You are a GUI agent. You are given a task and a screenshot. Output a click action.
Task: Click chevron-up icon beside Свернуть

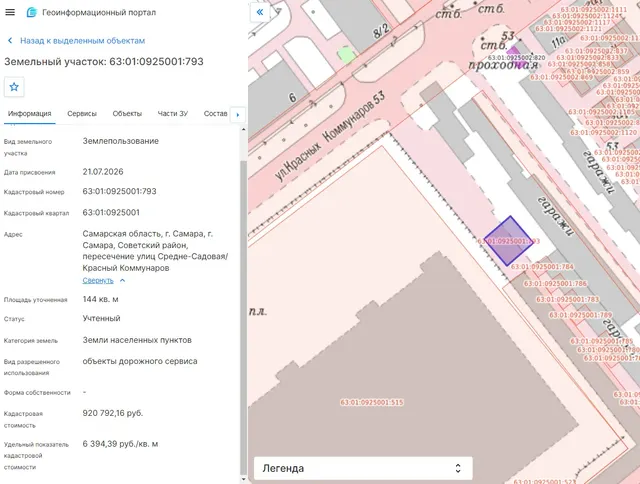click(x=122, y=281)
